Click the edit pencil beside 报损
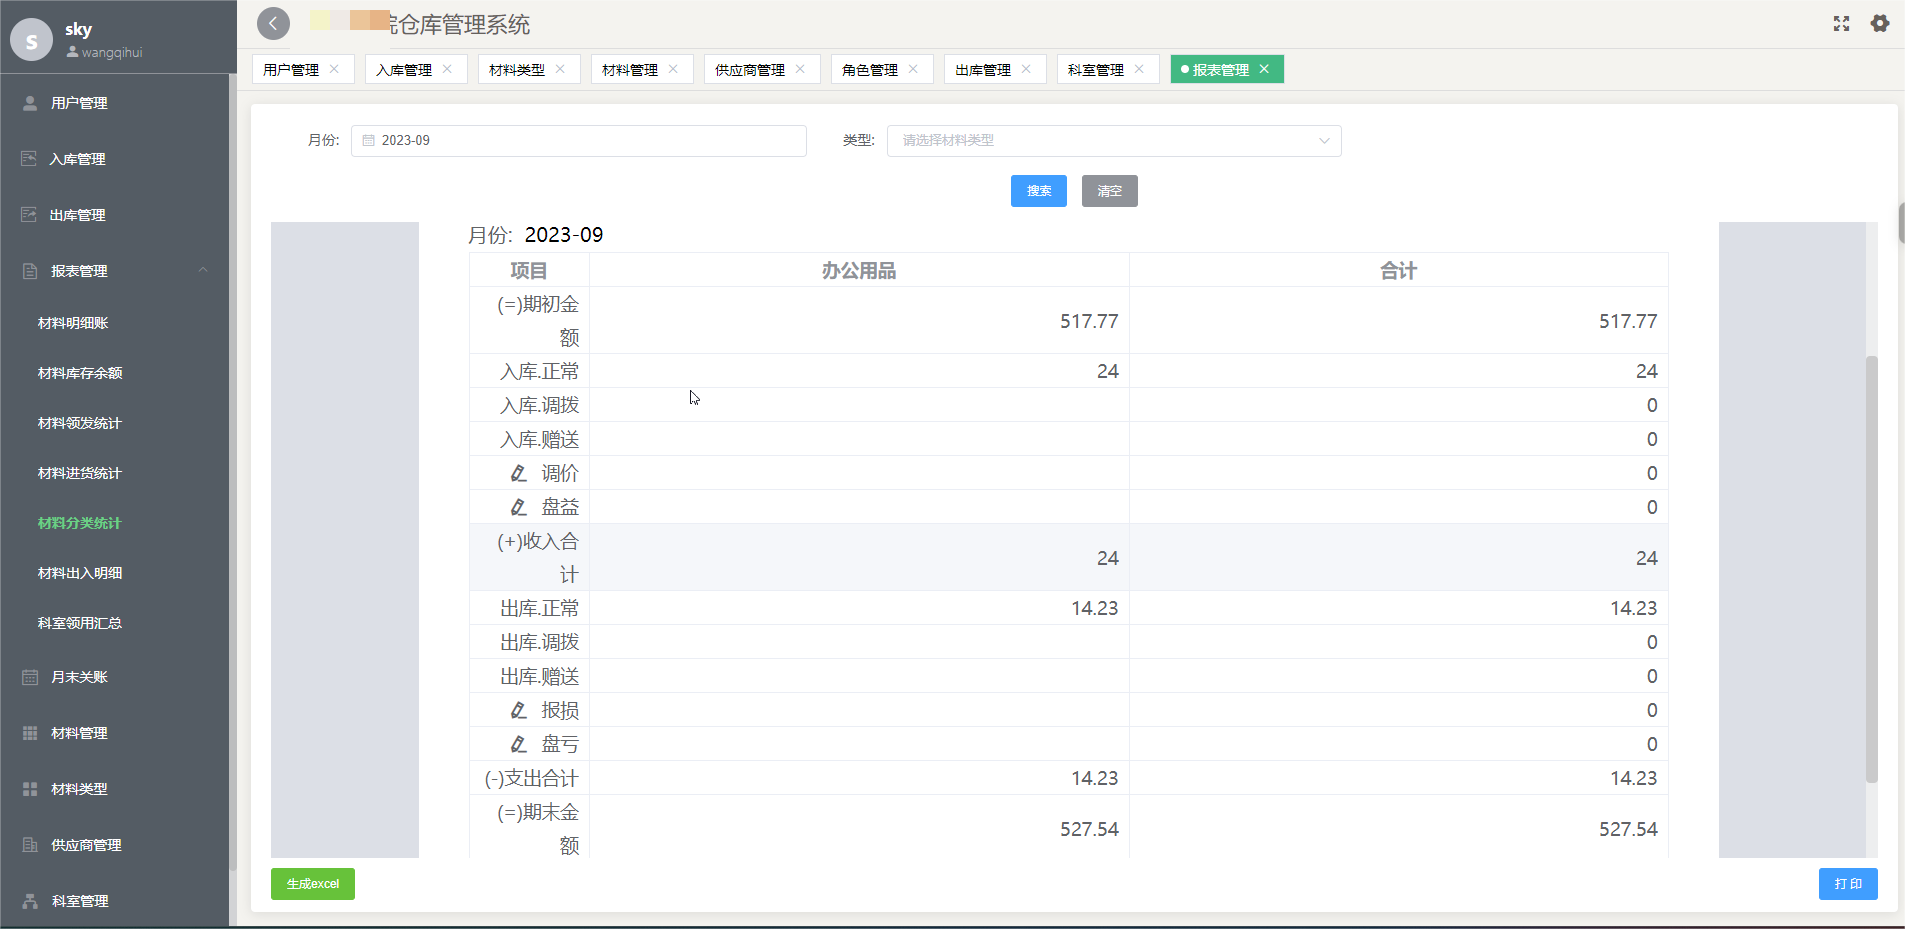This screenshot has height=929, width=1905. (x=518, y=710)
